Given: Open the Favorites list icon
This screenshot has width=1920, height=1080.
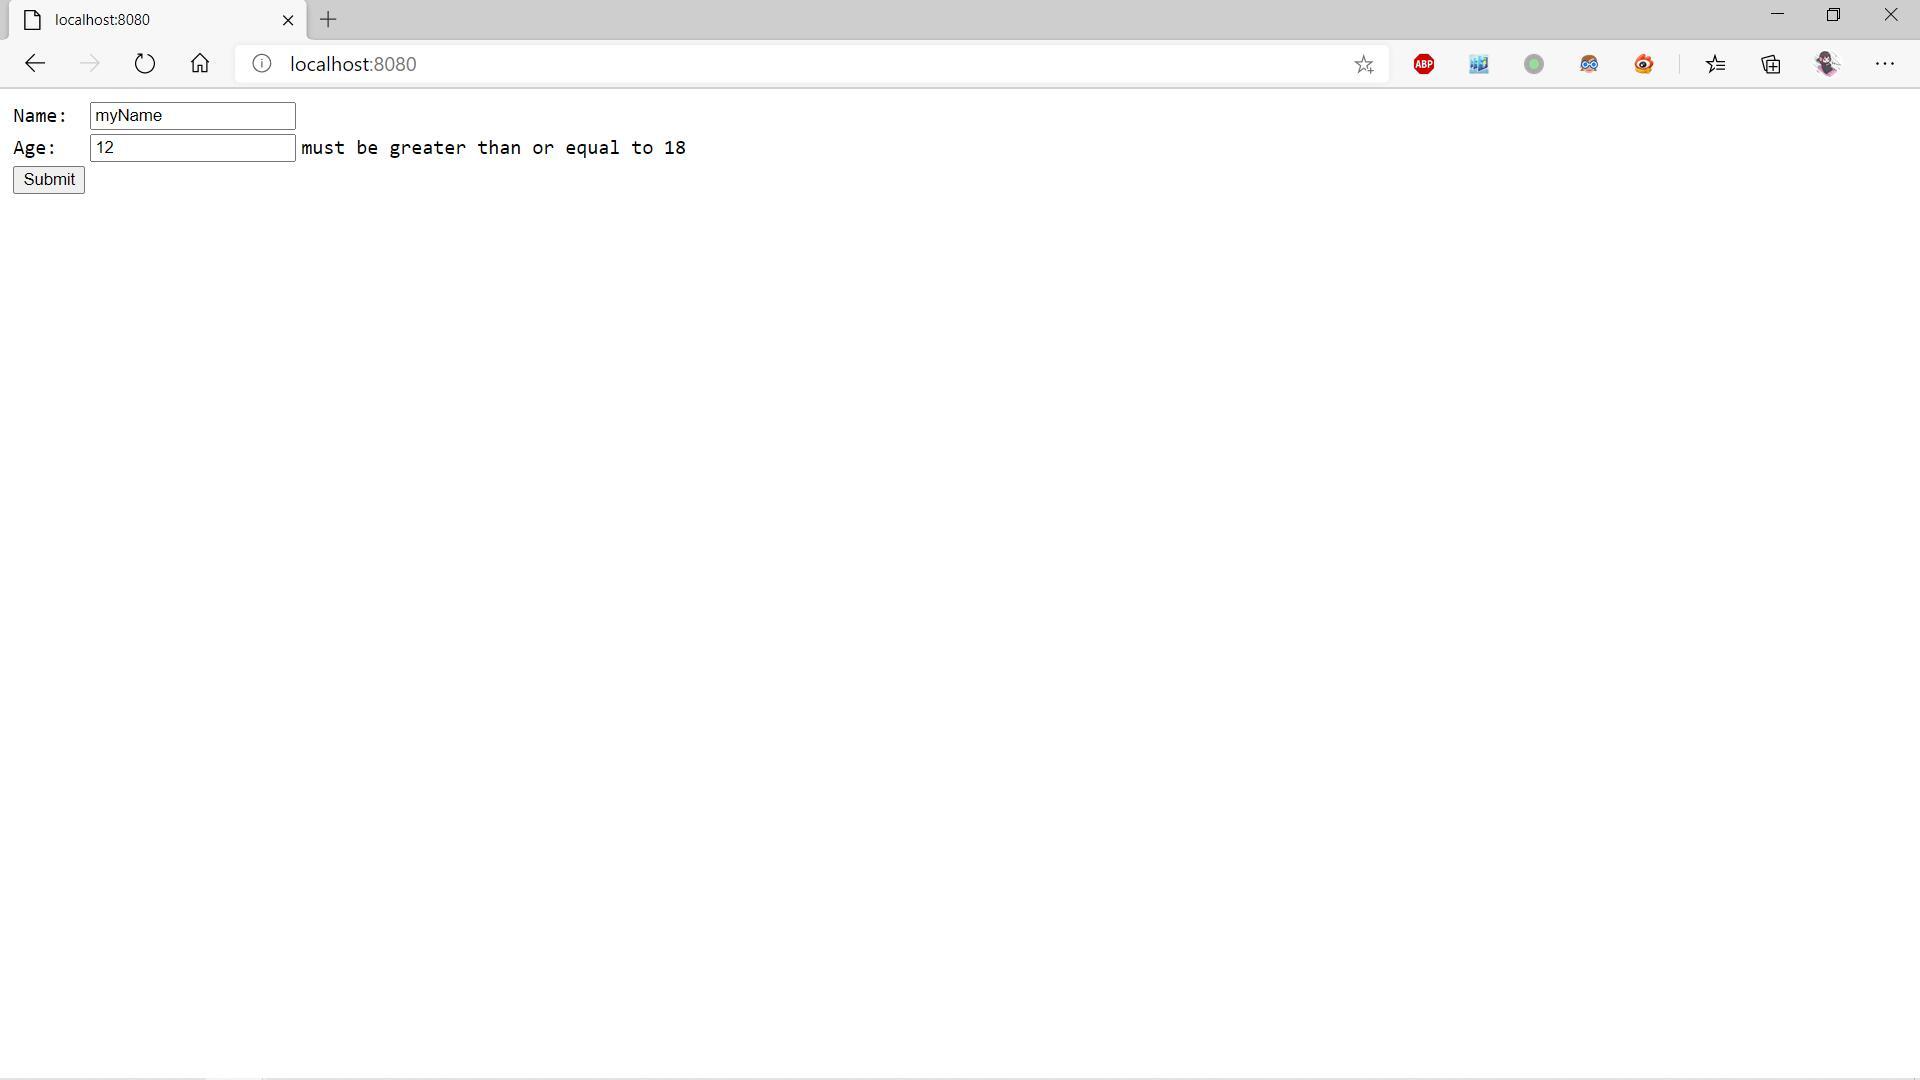Looking at the screenshot, I should [1716, 64].
